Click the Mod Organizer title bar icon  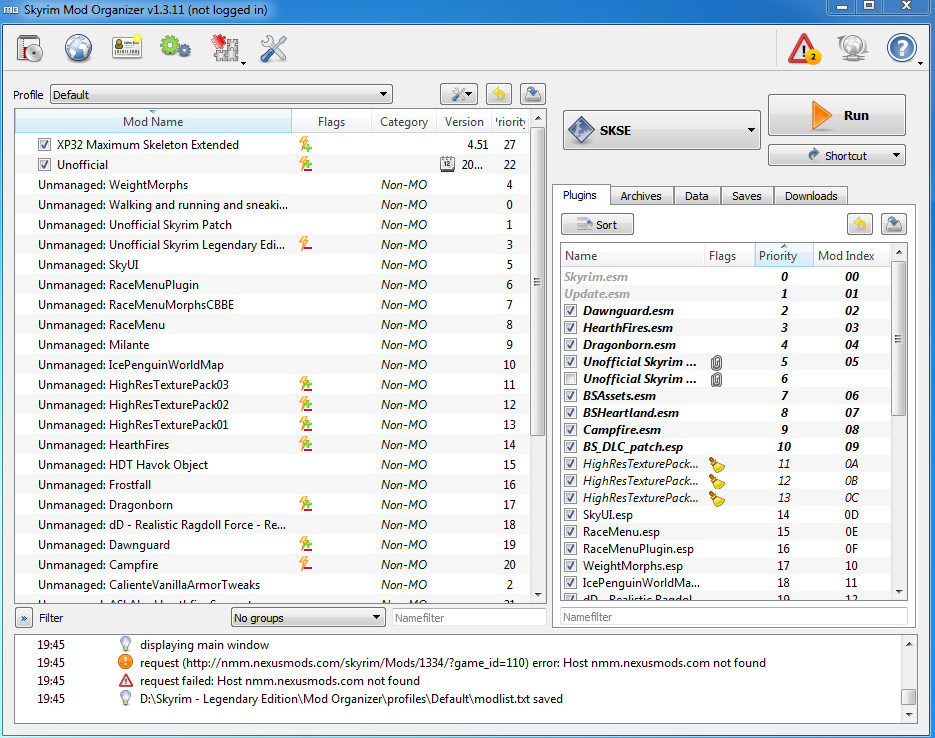click(x=11, y=10)
